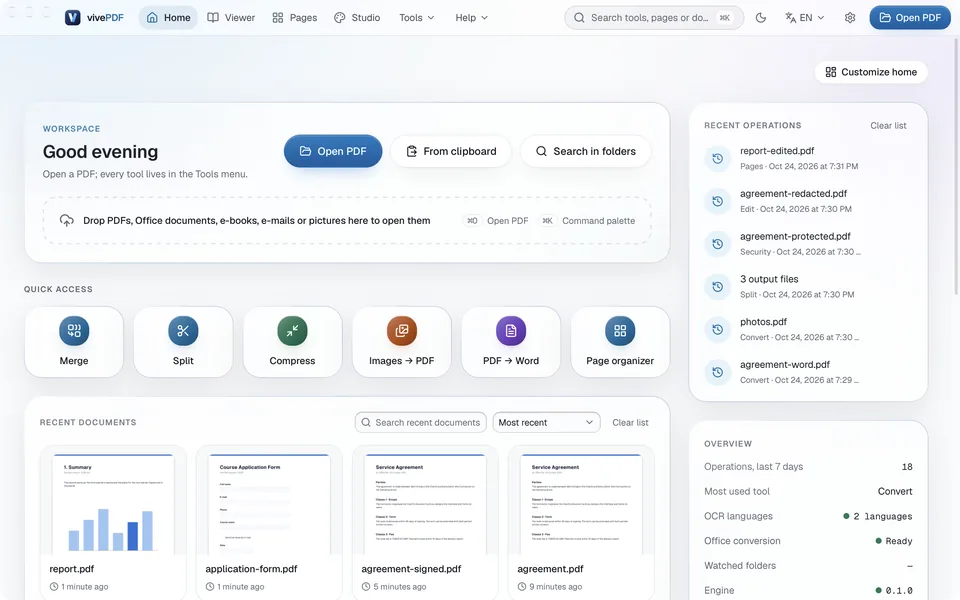Click history icon beside 3 output files
960x600 pixels.
[x=718, y=287]
